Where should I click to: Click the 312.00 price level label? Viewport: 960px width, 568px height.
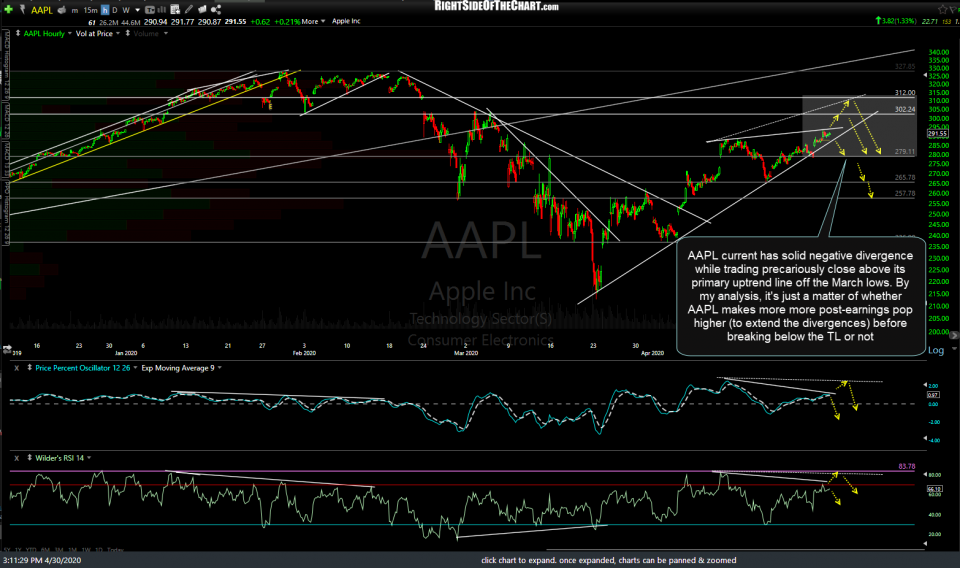point(905,93)
